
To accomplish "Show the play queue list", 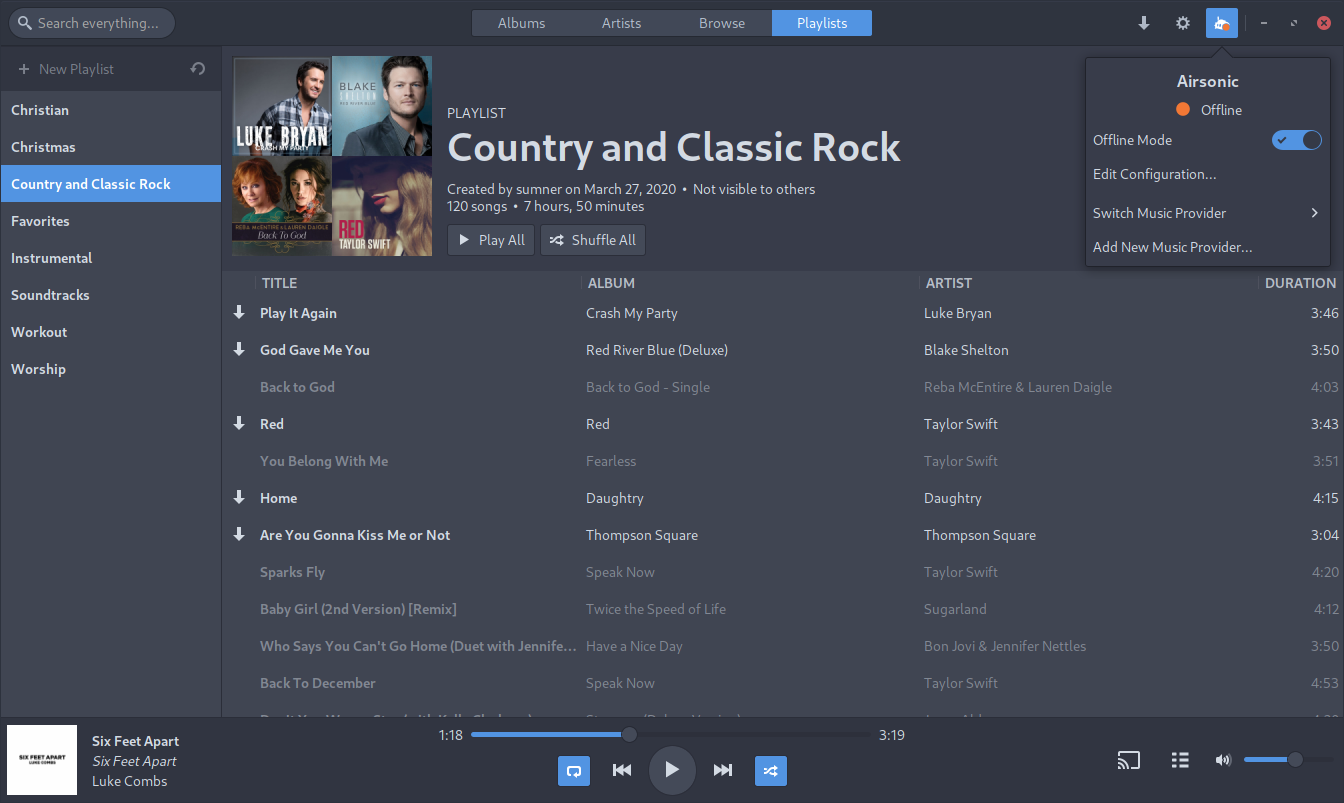I will pos(1180,760).
